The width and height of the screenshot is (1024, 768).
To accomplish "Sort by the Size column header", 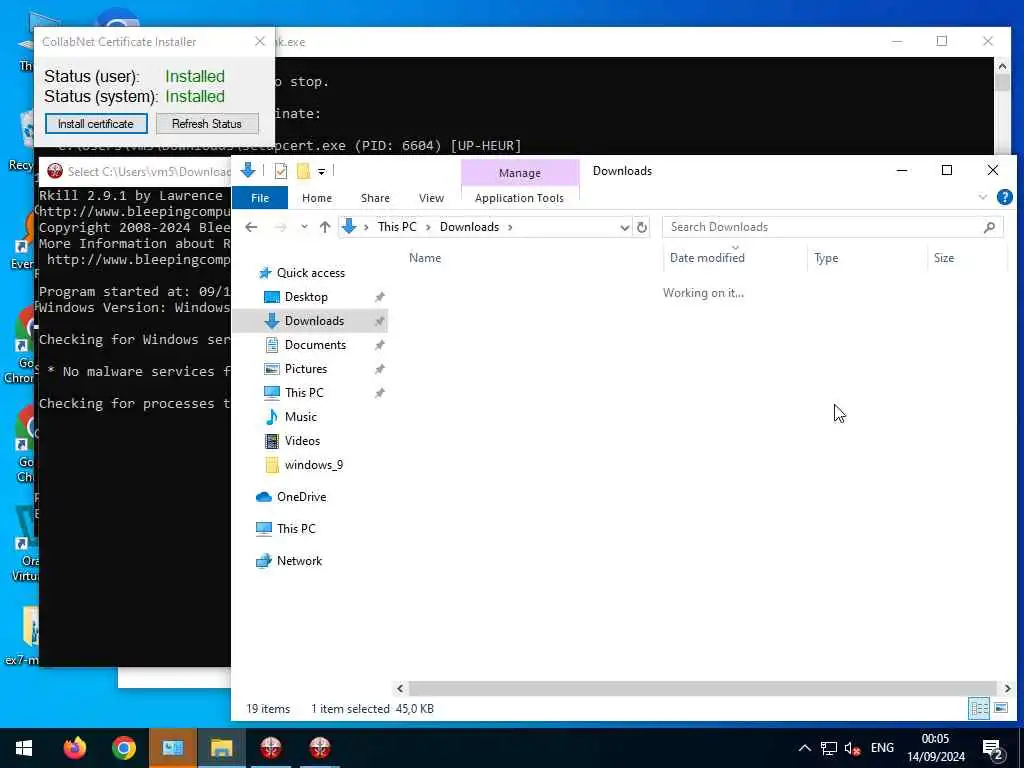I will pos(944,258).
